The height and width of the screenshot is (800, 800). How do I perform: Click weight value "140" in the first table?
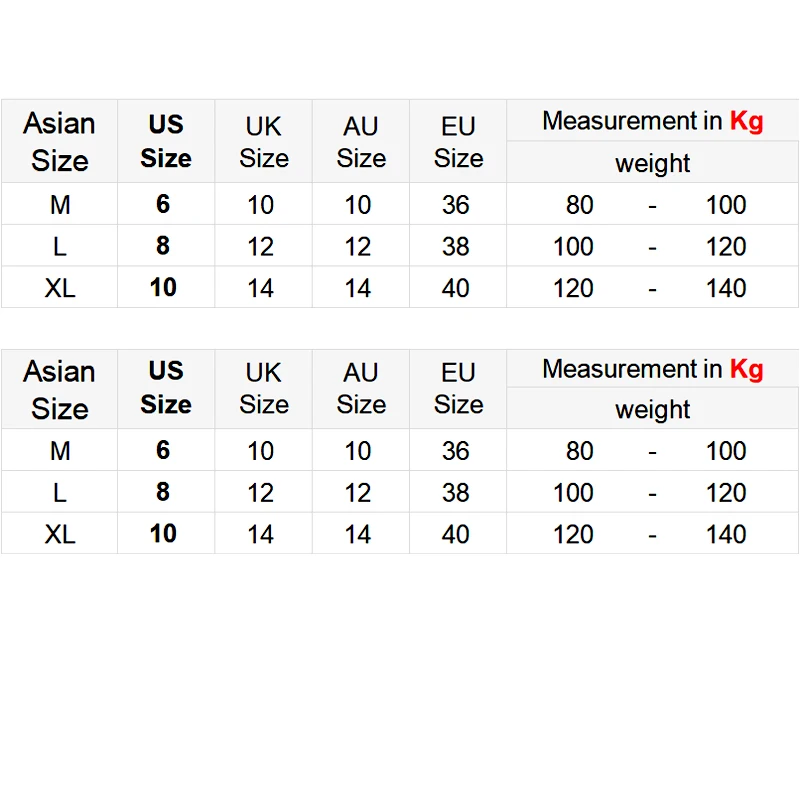point(726,288)
